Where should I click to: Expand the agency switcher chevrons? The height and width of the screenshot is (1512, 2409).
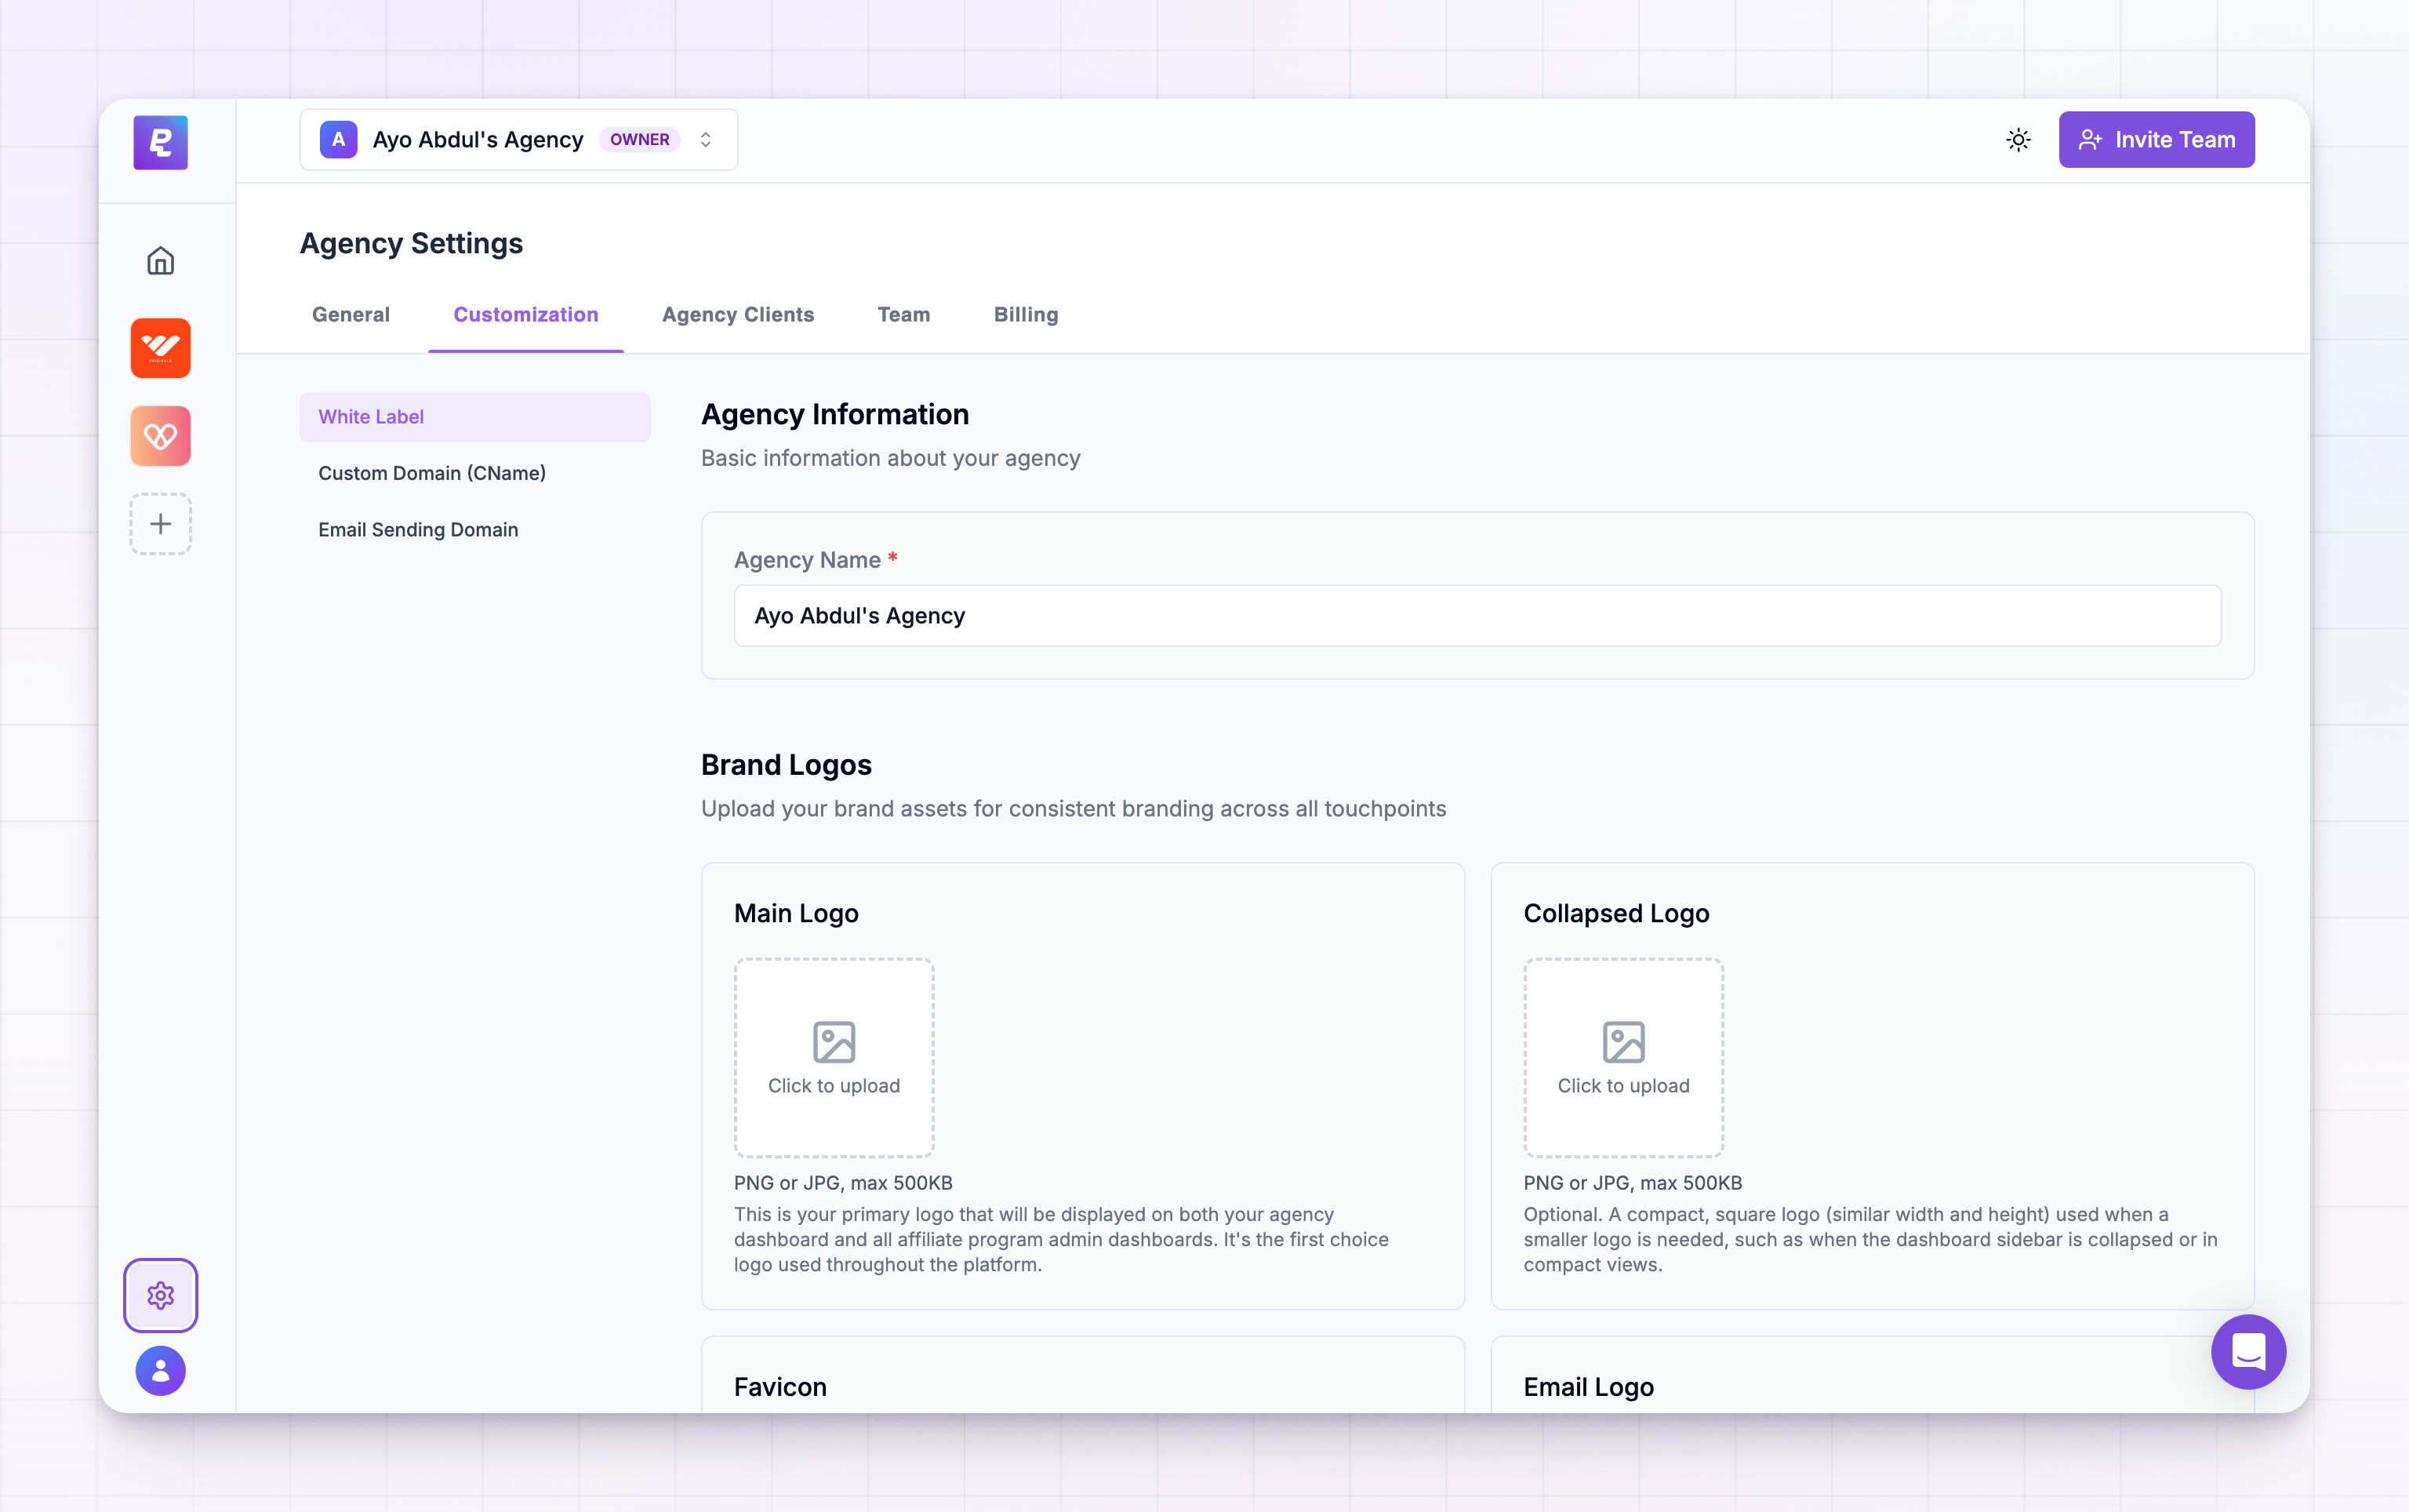(x=706, y=140)
